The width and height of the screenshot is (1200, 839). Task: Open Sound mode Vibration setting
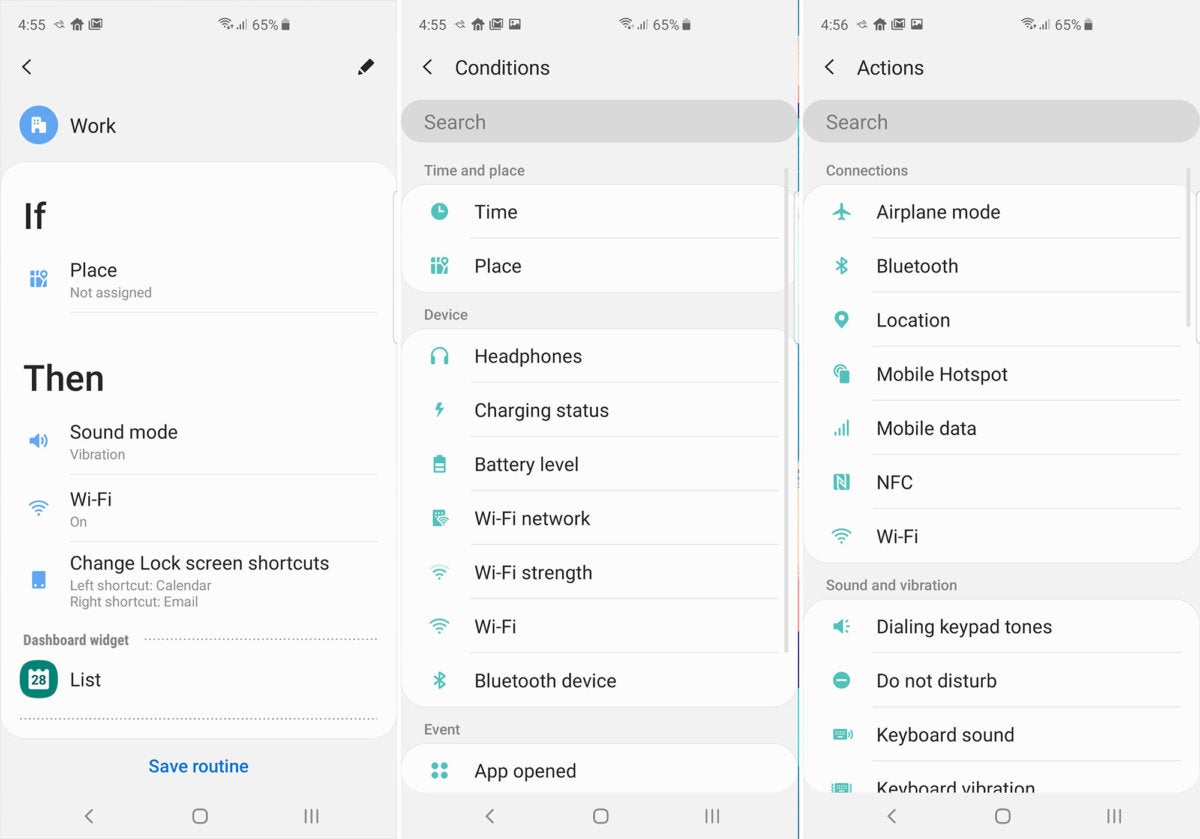pos(200,442)
